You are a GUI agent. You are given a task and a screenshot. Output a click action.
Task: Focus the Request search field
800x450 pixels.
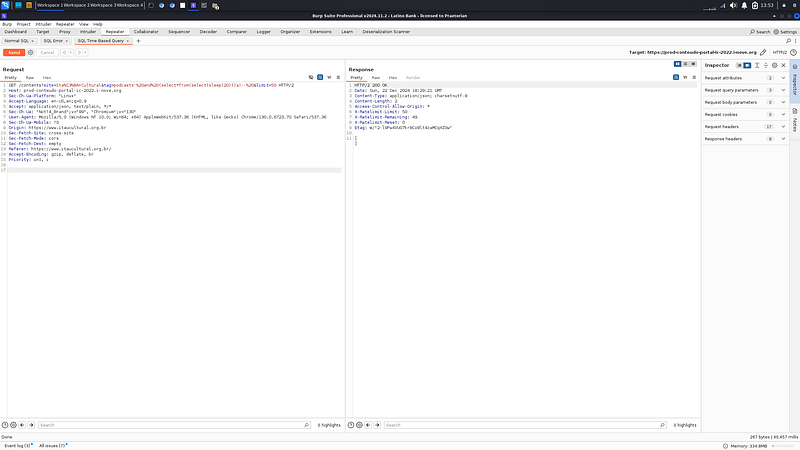point(174,425)
